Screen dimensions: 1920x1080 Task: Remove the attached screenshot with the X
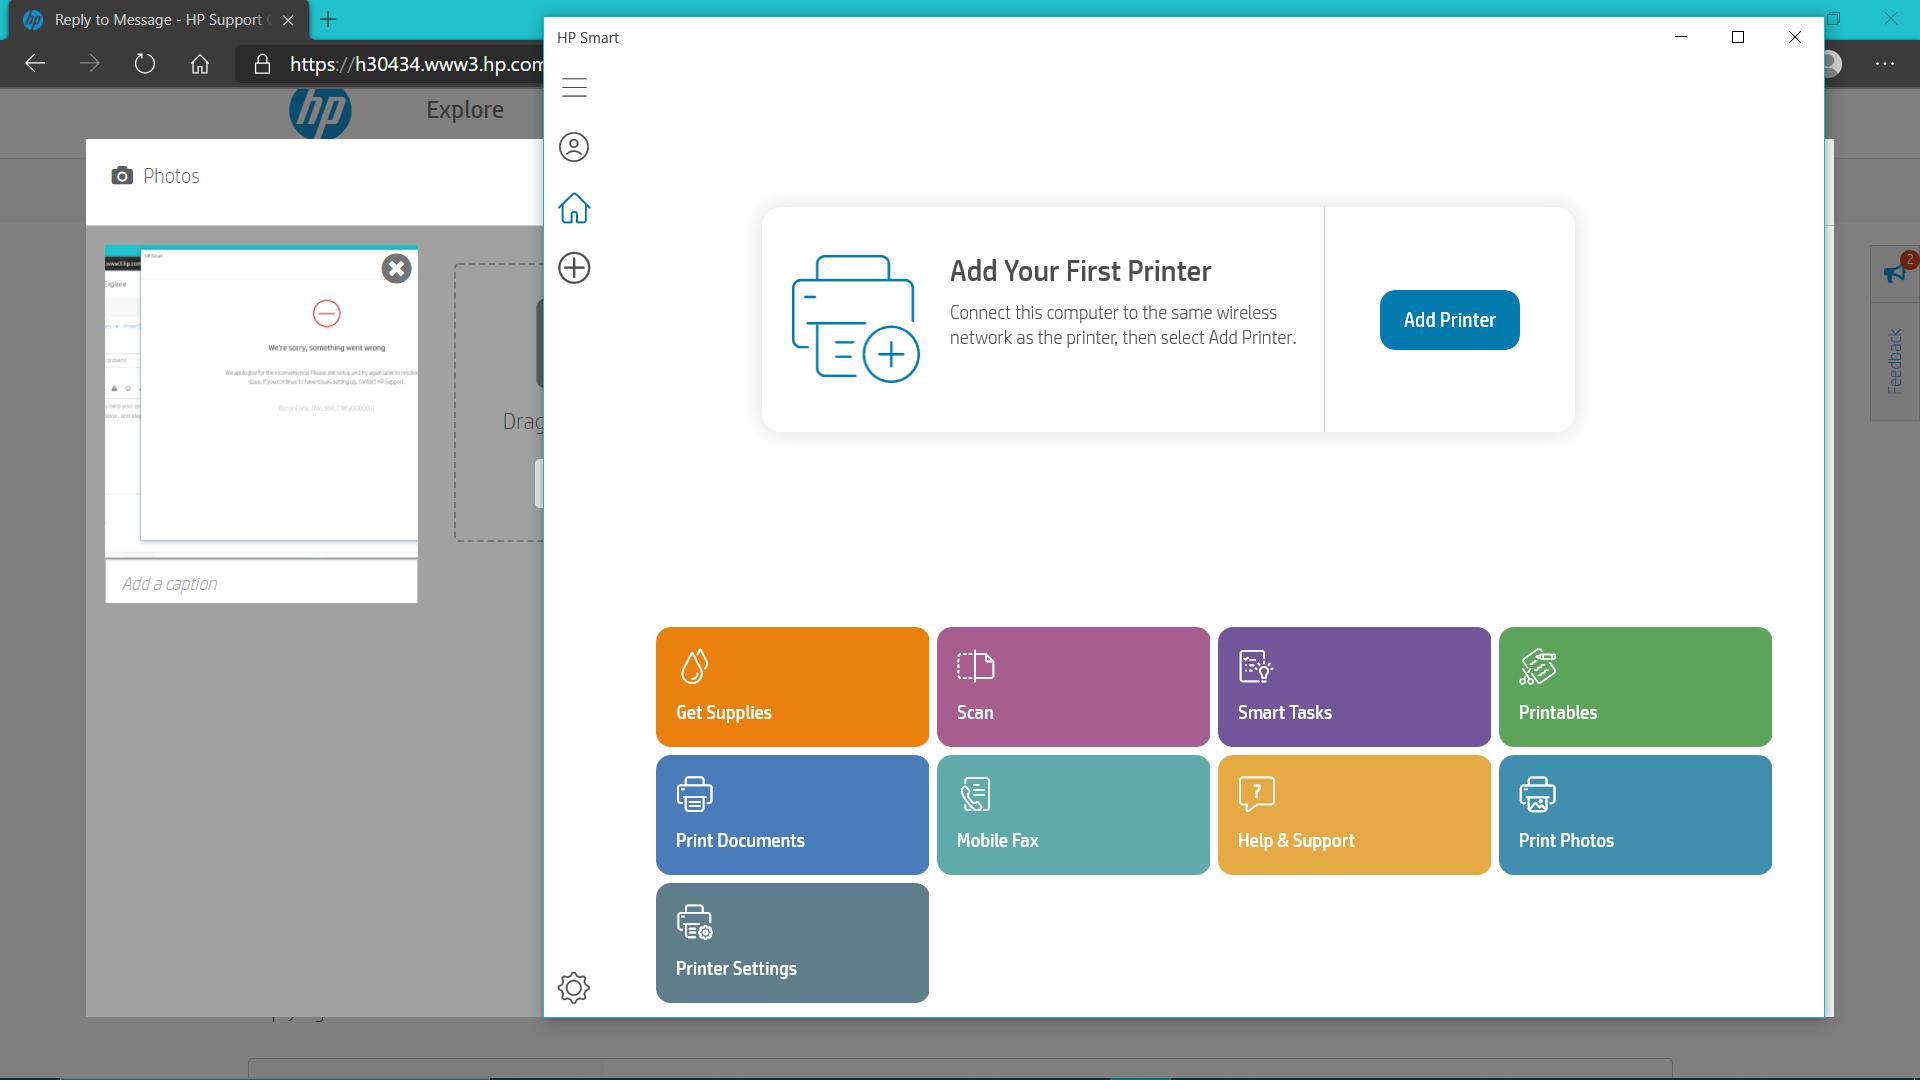click(x=396, y=268)
